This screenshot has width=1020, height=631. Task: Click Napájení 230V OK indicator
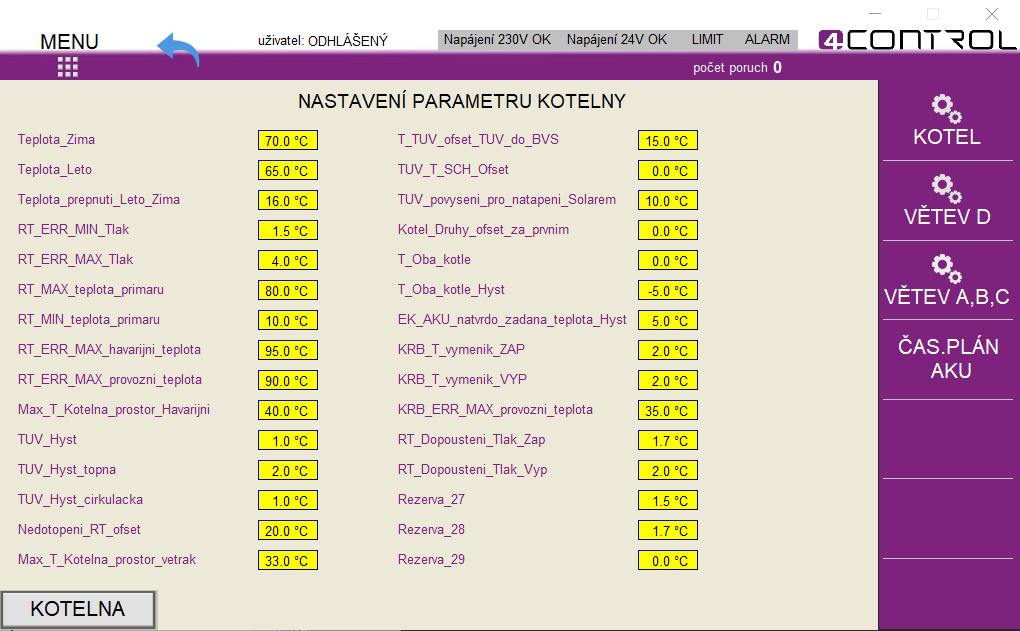point(497,40)
